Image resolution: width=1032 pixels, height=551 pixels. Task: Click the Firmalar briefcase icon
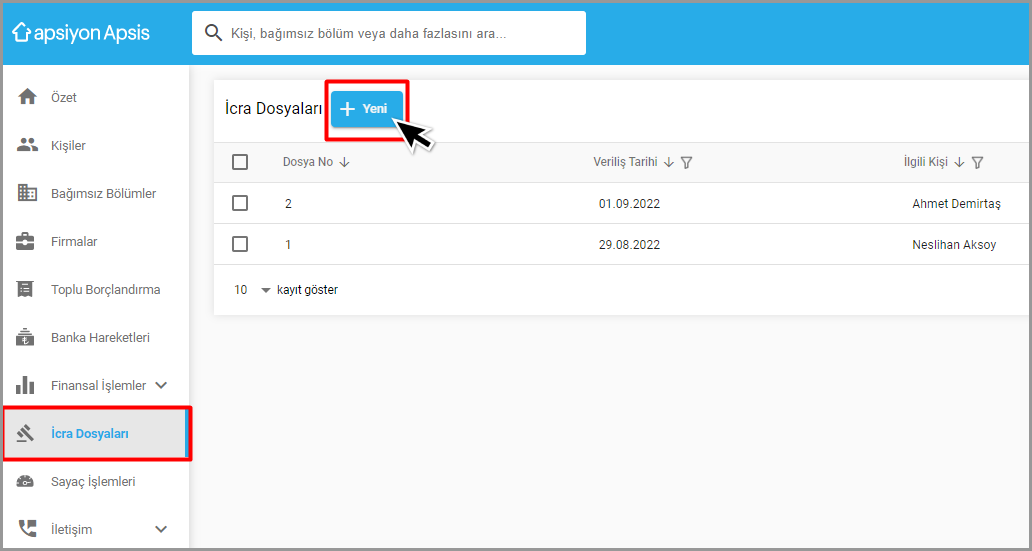coord(25,242)
